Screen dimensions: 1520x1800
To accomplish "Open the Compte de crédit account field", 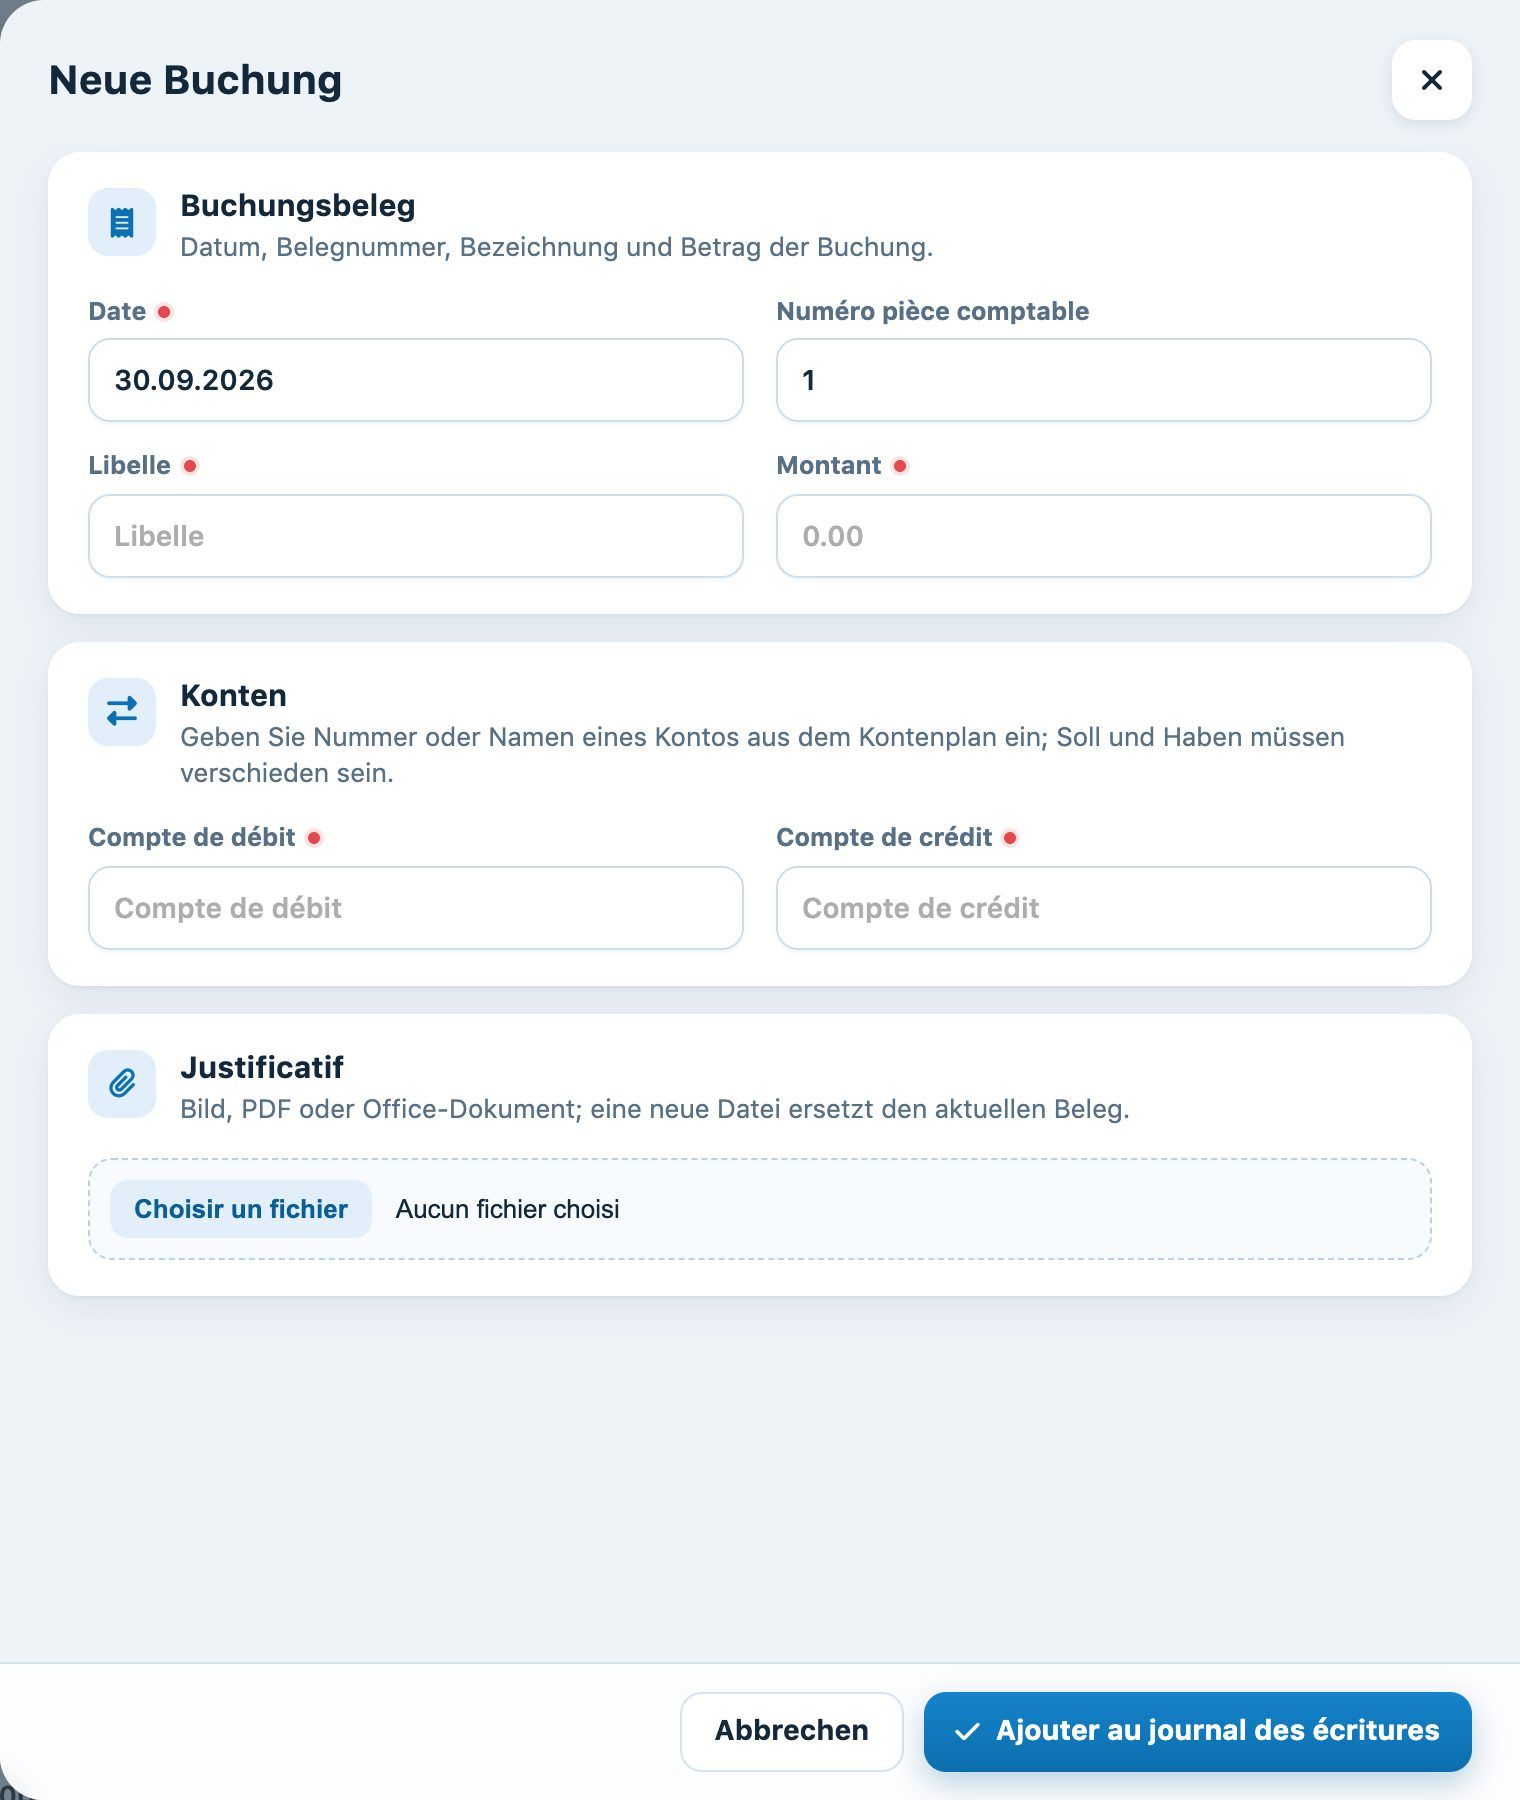I will (x=1104, y=908).
